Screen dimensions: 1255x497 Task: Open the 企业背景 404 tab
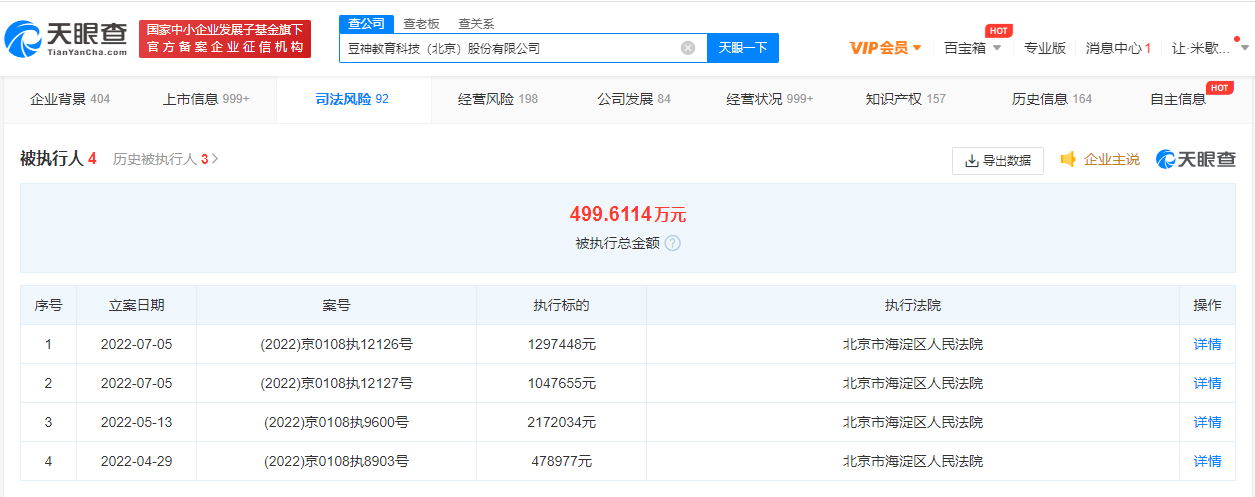pyautogui.click(x=70, y=99)
